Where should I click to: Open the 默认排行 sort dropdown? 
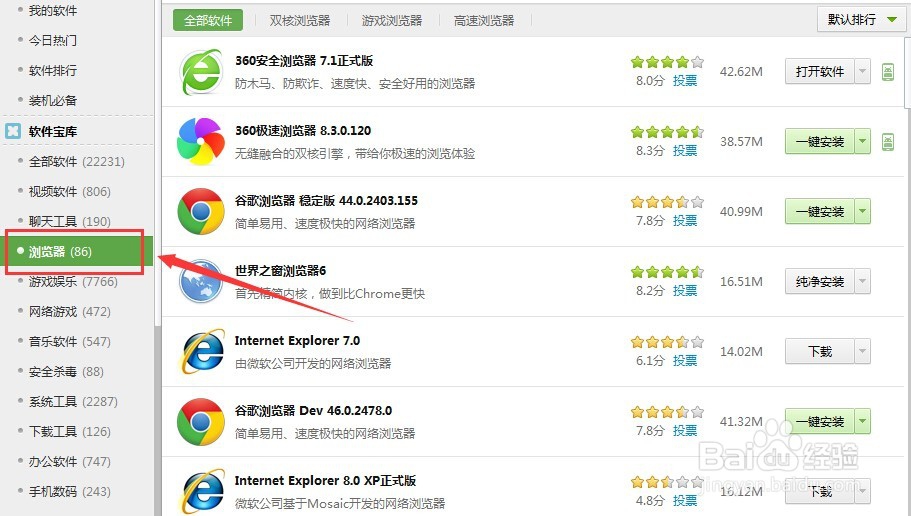pyautogui.click(x=862, y=20)
